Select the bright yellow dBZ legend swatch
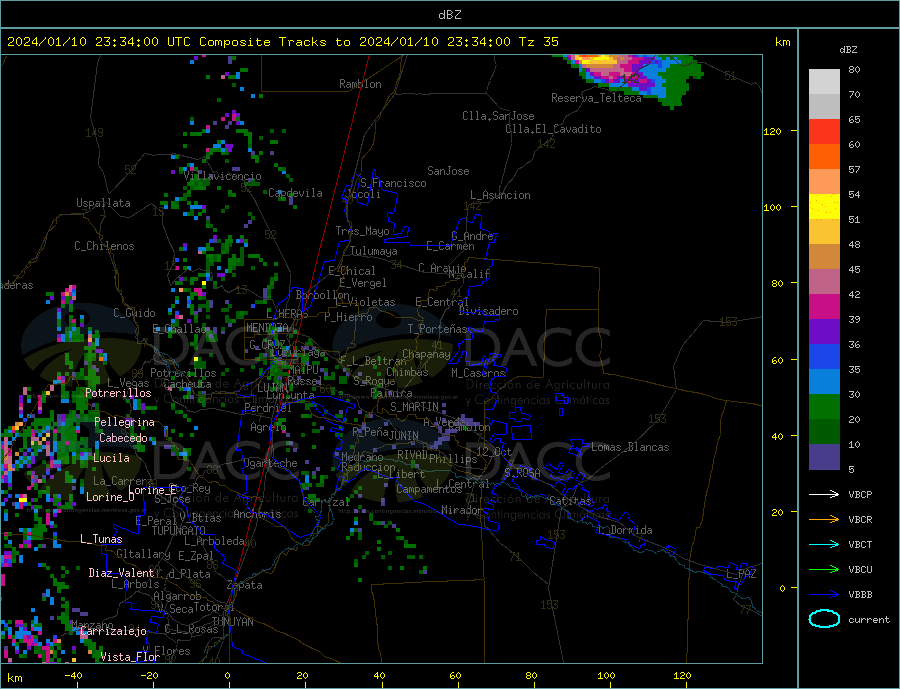 (824, 207)
